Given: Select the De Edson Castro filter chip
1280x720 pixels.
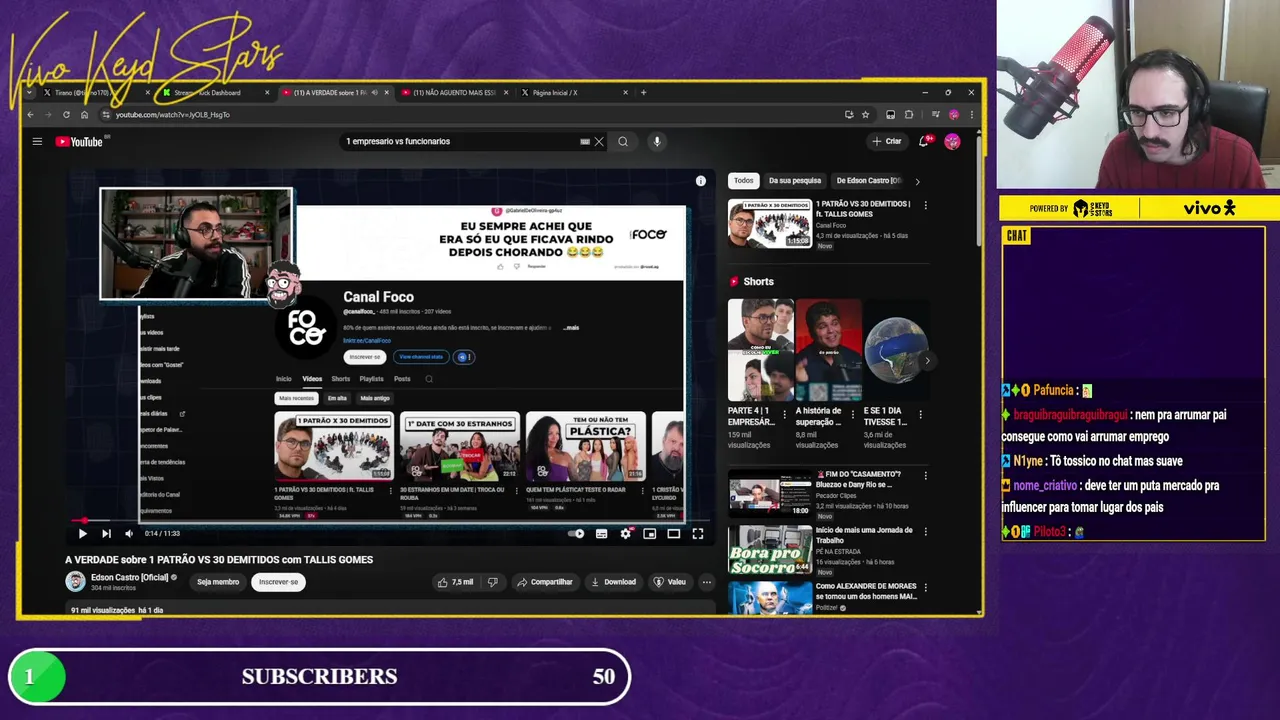Looking at the screenshot, I should click(x=868, y=181).
